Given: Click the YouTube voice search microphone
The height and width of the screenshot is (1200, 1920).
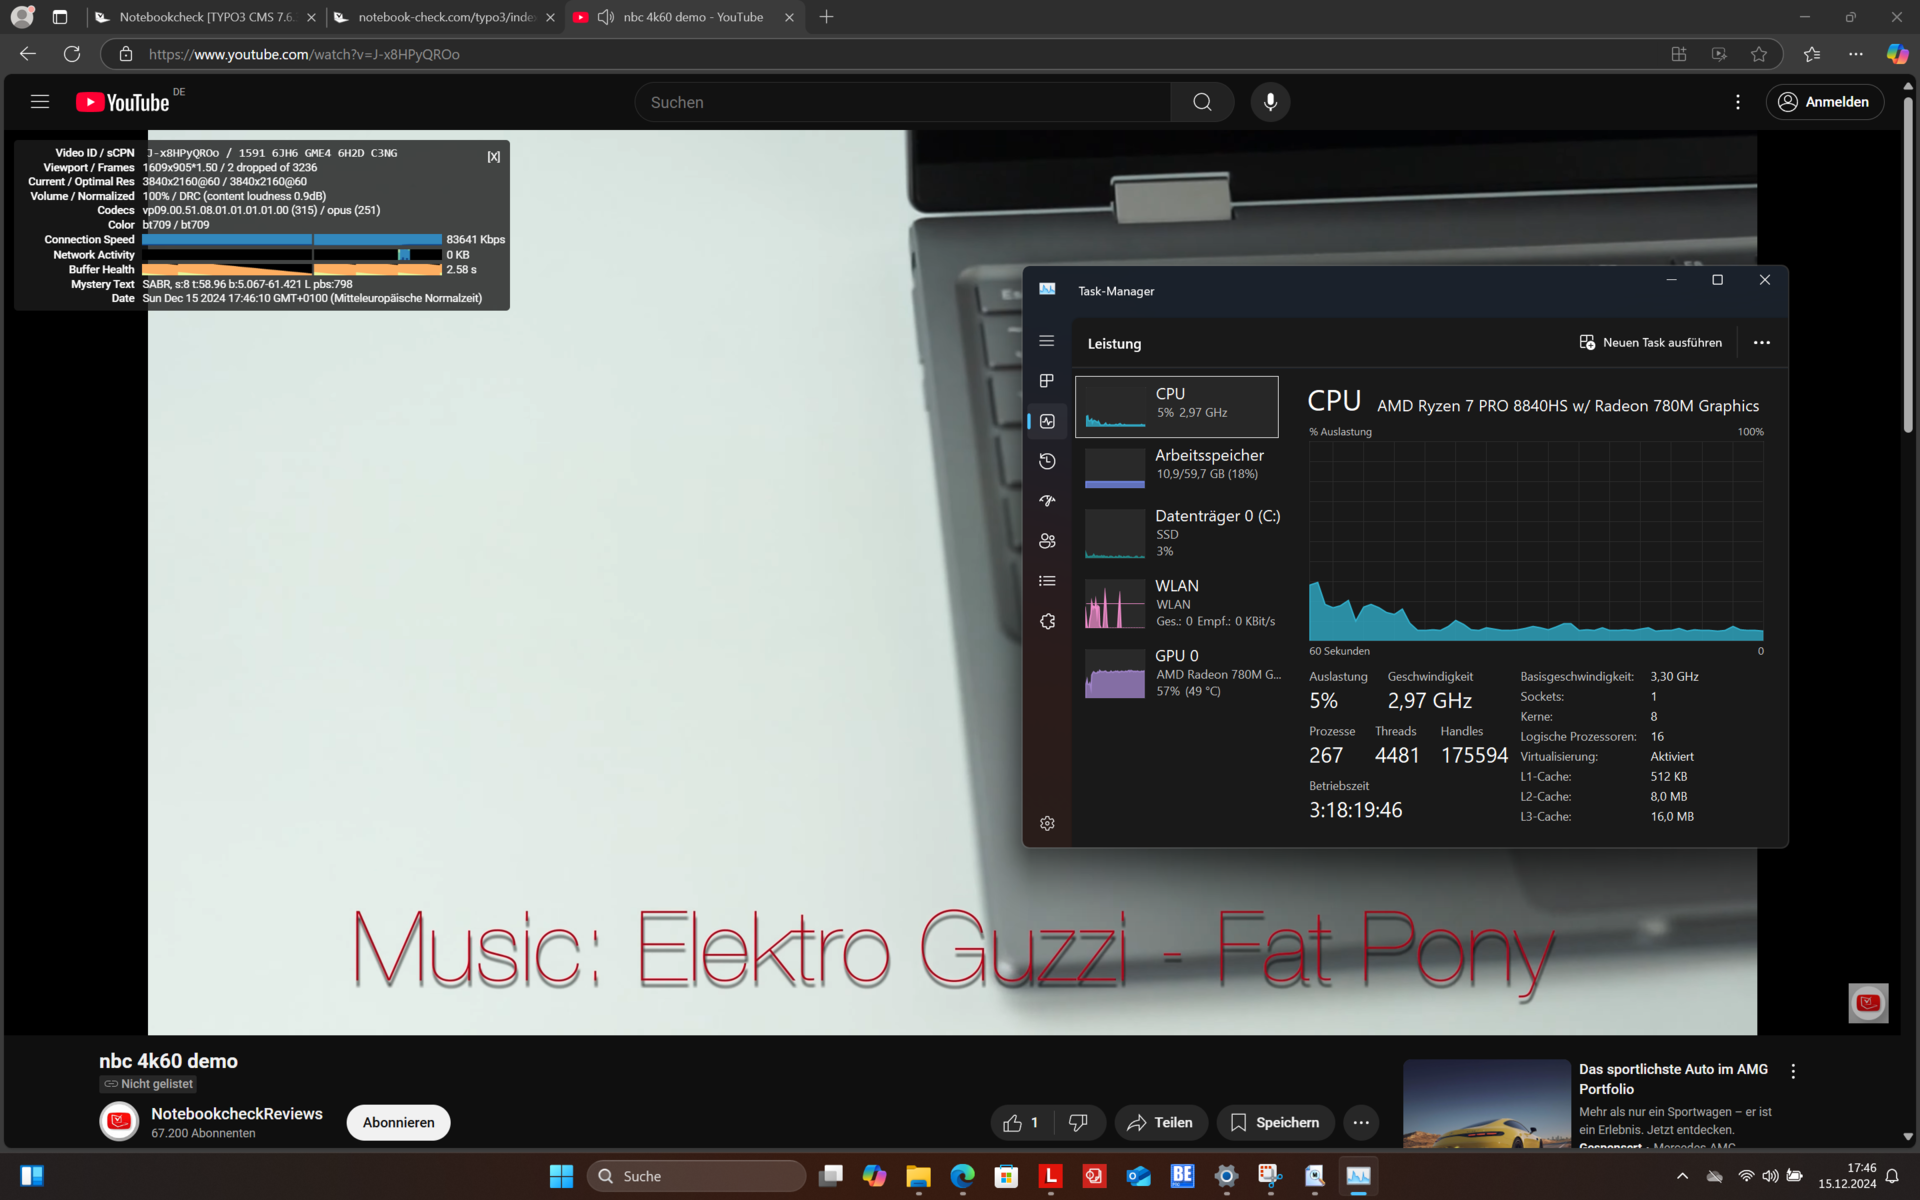Looking at the screenshot, I should click(1270, 102).
